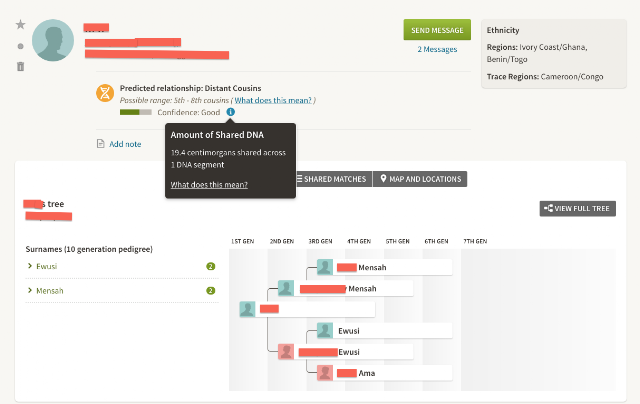Switch to the Shared Matches tab
640x404 pixels.
333,179
